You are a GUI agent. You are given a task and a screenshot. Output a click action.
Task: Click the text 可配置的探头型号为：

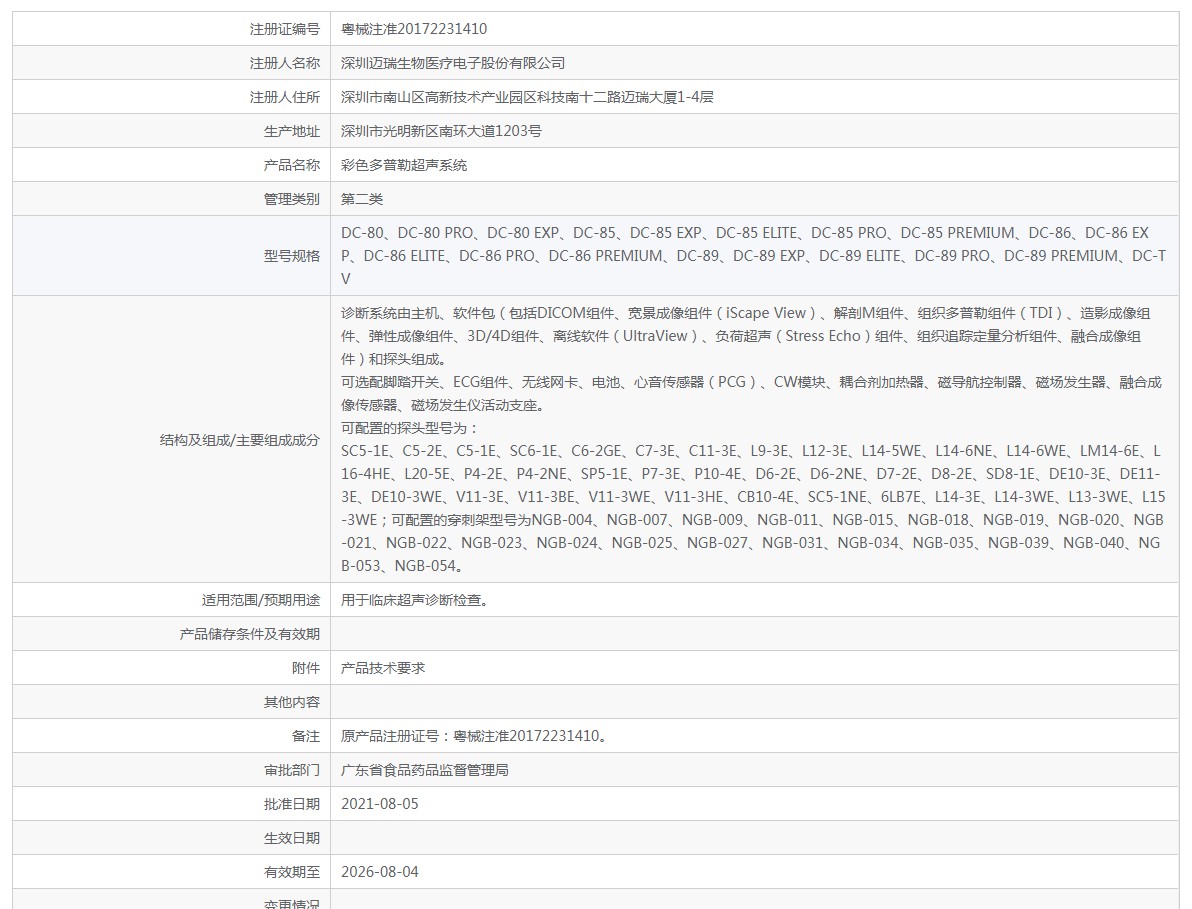[410, 428]
